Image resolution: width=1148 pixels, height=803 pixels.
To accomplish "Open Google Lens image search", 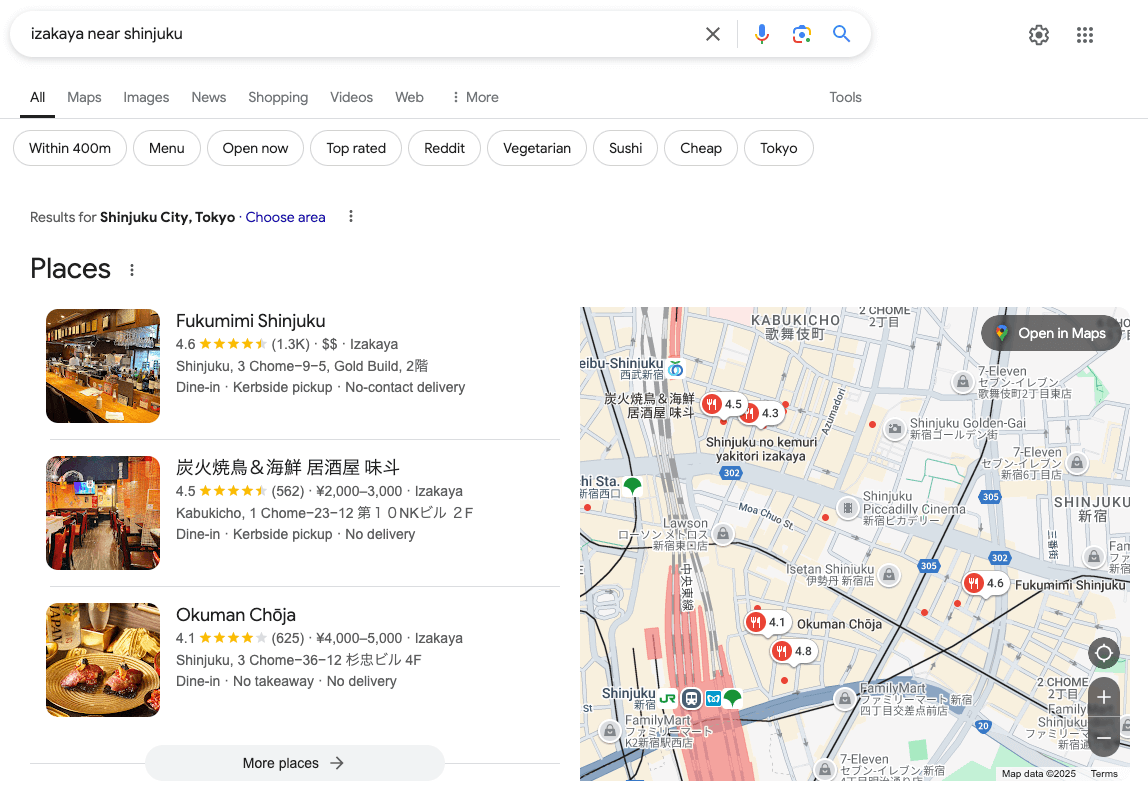I will click(x=801, y=34).
